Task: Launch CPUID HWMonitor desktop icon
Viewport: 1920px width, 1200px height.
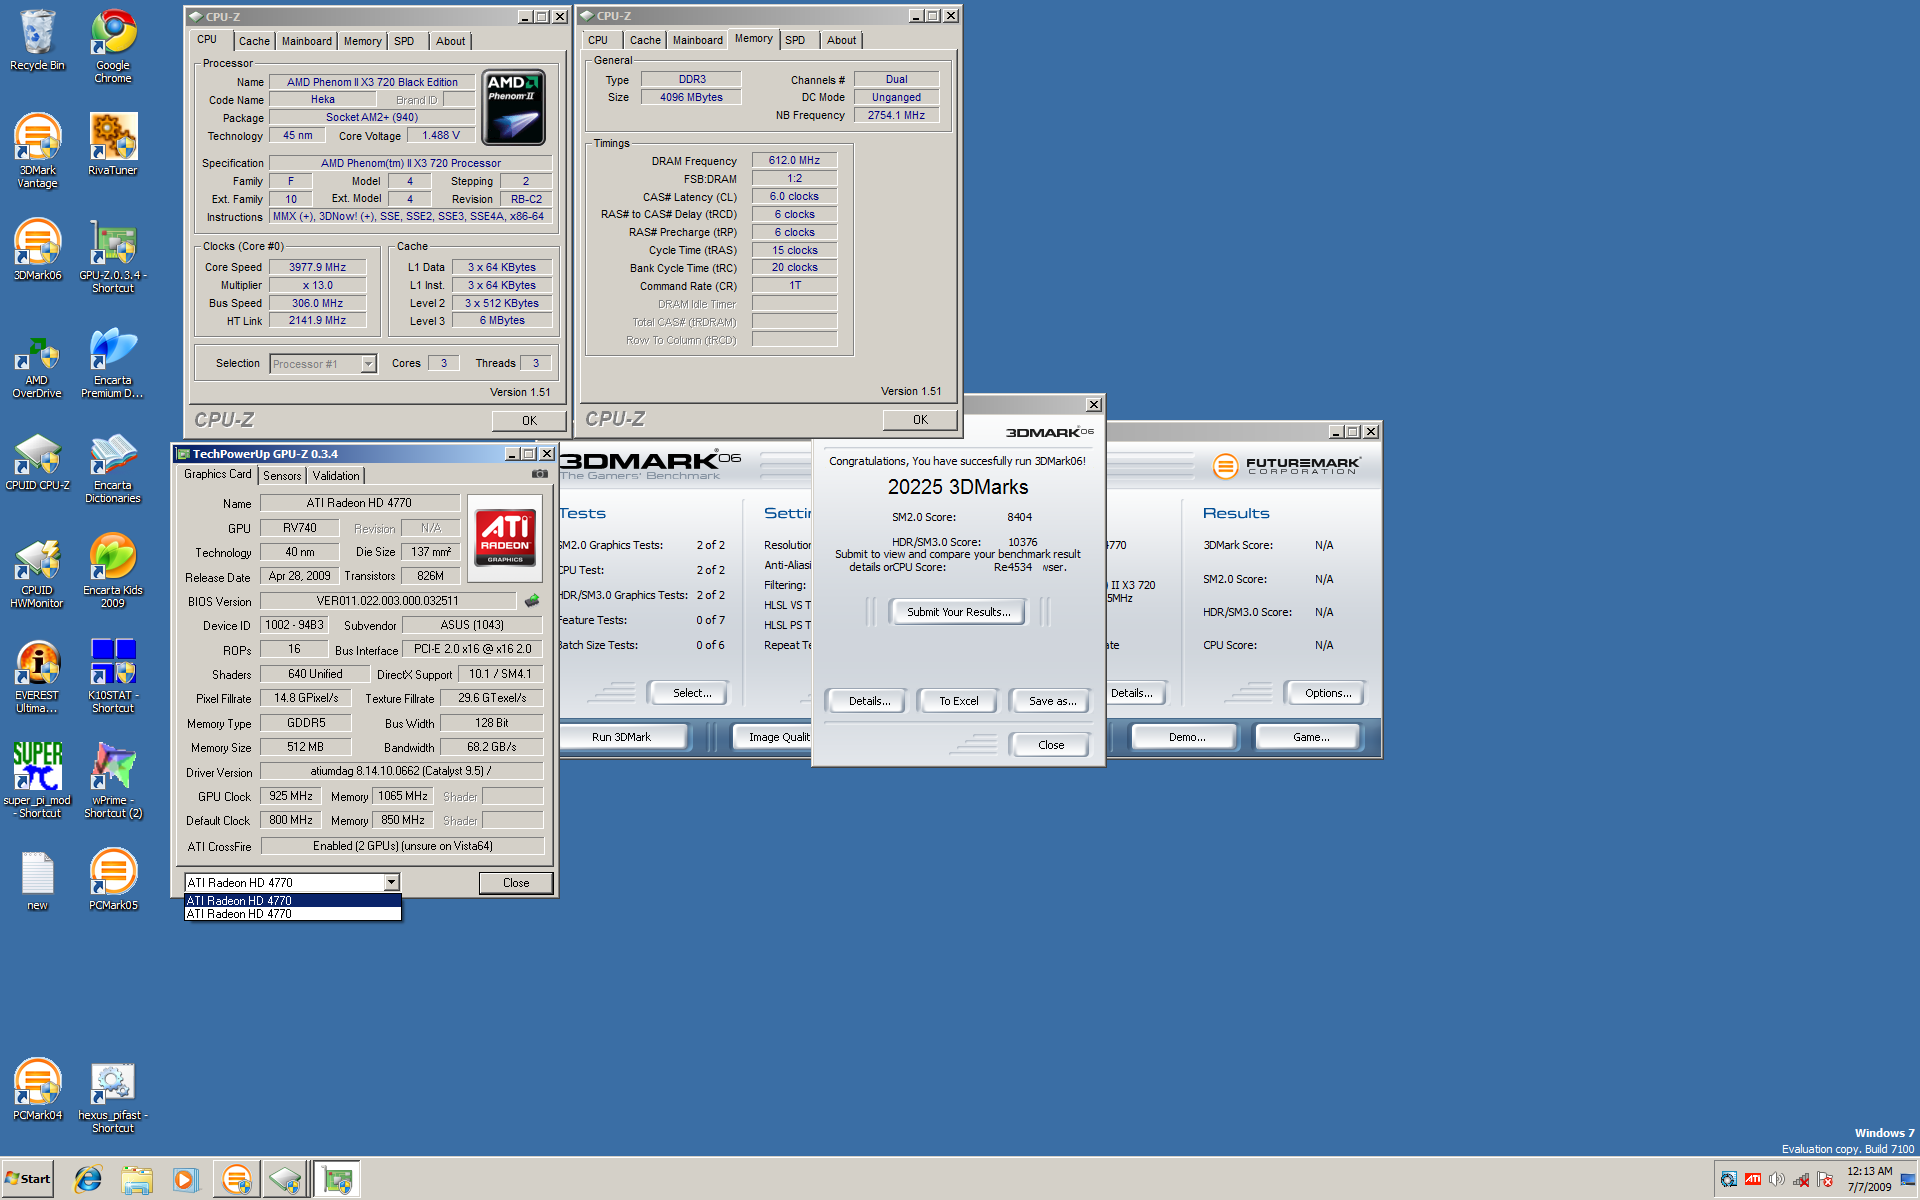Action: [x=37, y=573]
